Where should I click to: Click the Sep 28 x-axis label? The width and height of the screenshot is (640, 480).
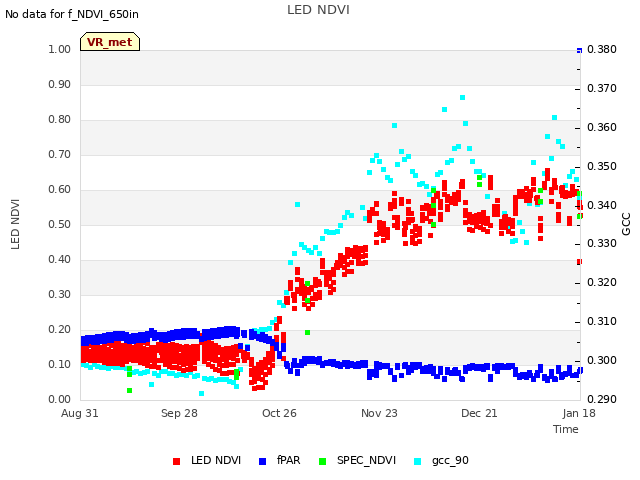coord(179,413)
